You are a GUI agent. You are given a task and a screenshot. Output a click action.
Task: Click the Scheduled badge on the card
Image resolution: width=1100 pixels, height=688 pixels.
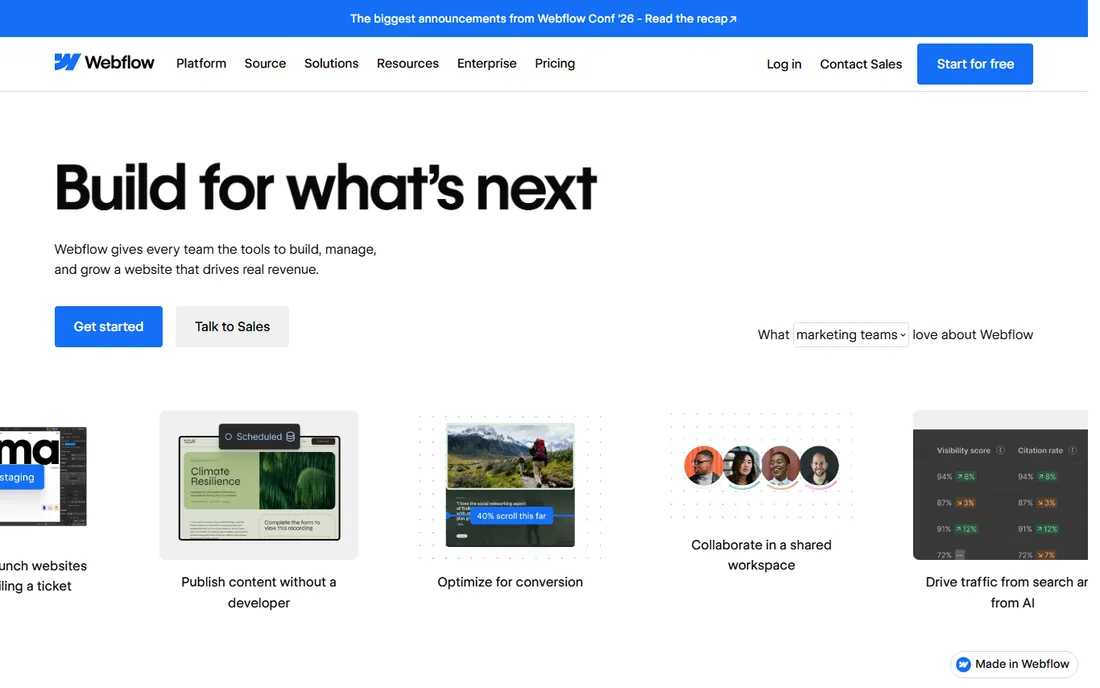click(260, 436)
